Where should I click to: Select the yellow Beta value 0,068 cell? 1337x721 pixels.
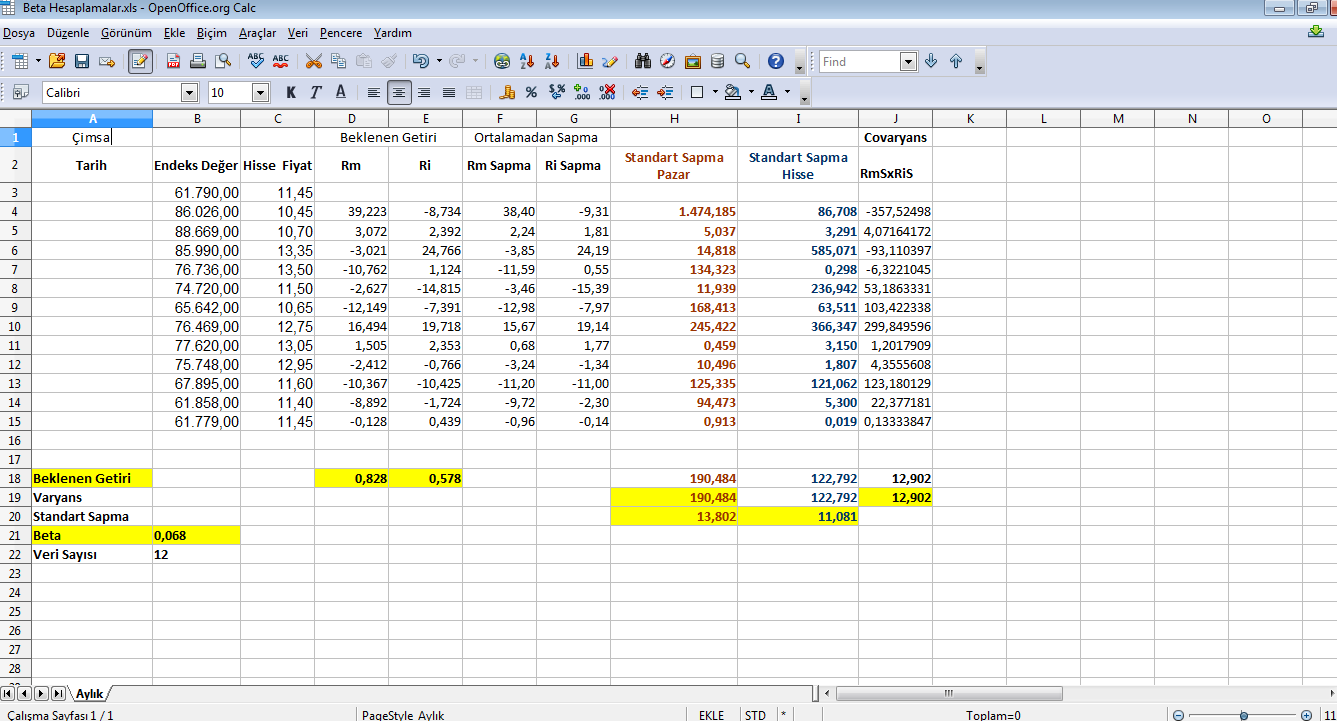(197, 535)
